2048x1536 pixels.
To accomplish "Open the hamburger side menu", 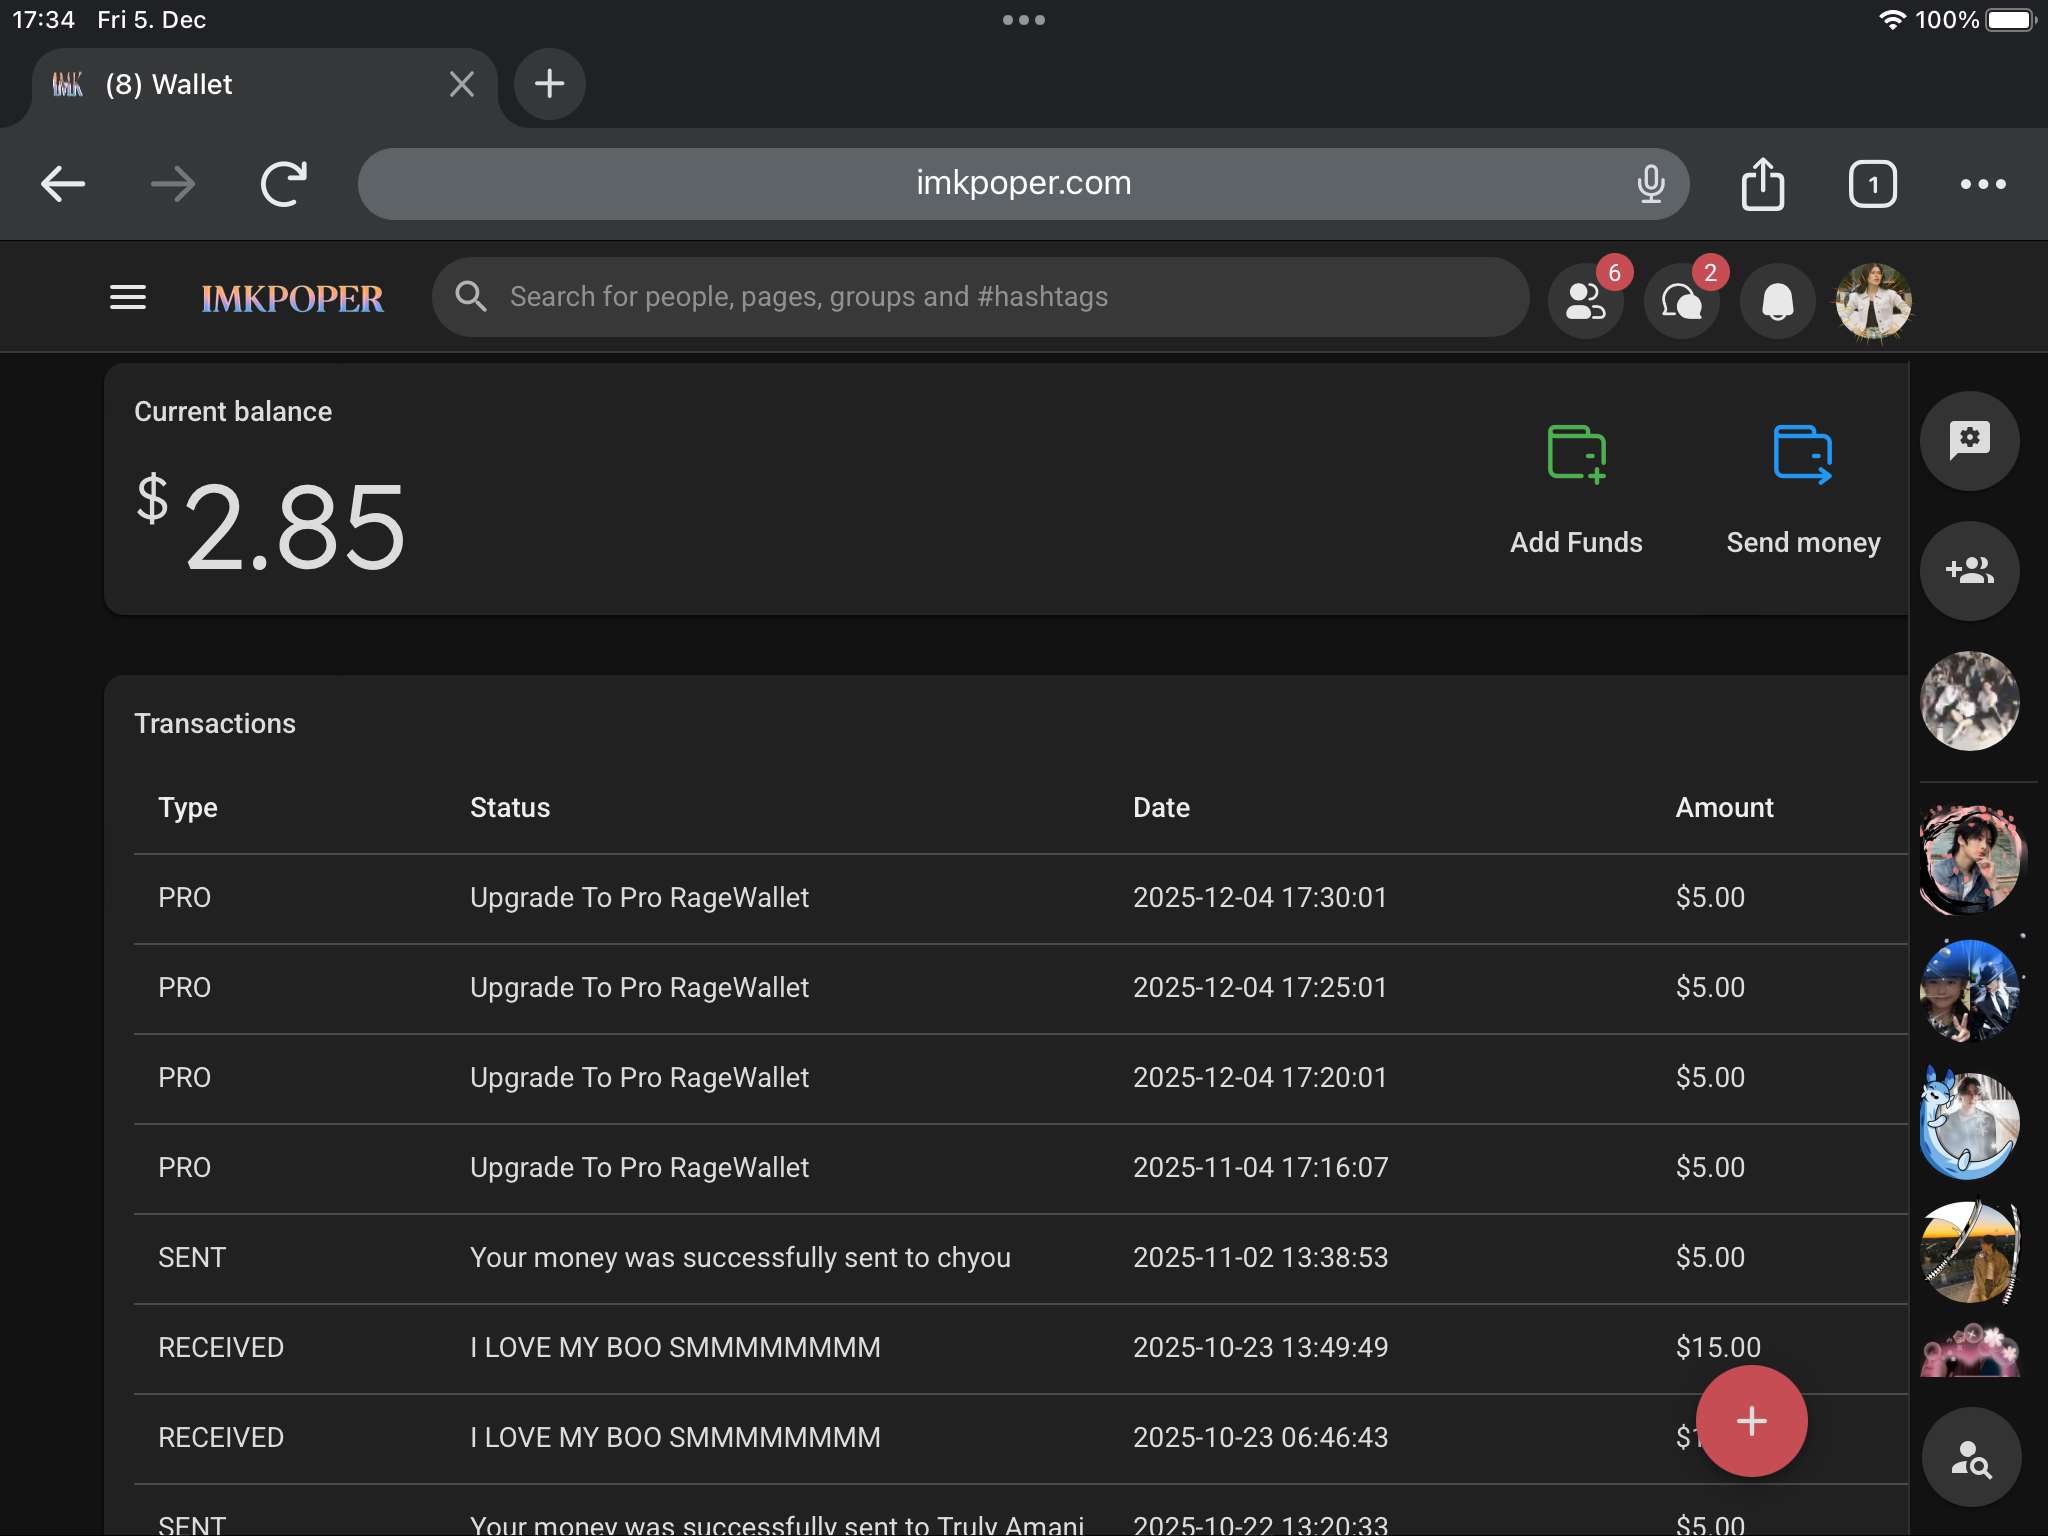I will 128,297.
